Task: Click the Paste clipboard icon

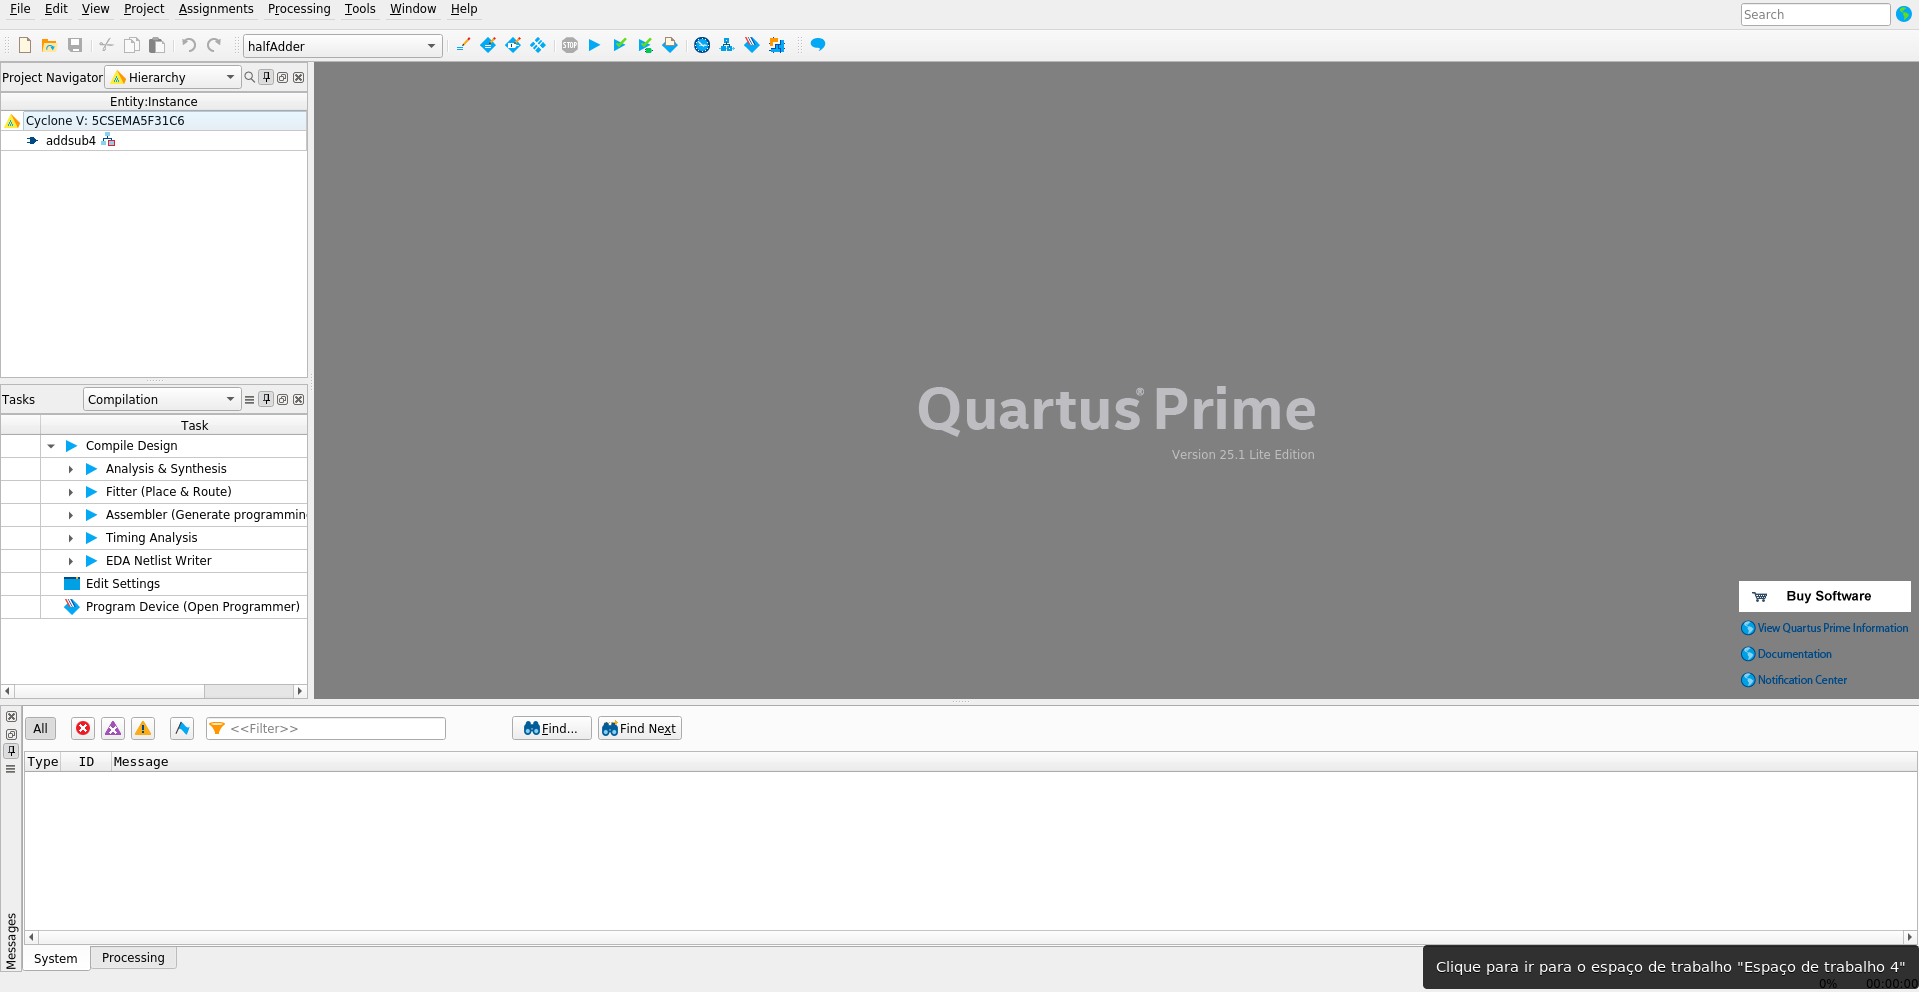Action: pyautogui.click(x=157, y=45)
